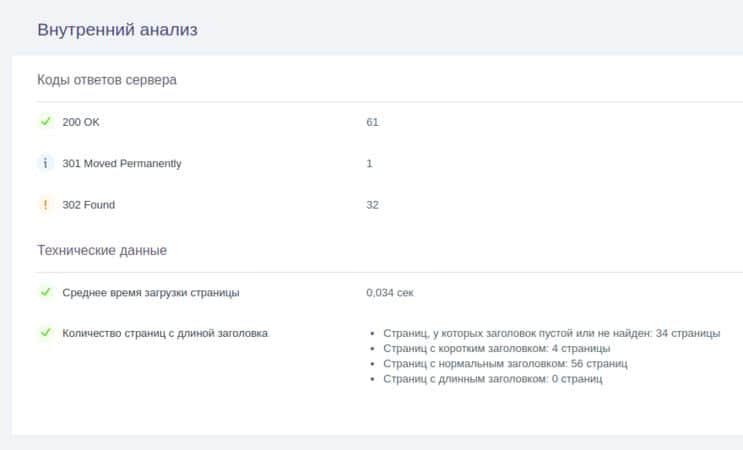The image size is (743, 450).
Task: Click the short-title bullet showing 4 страницы
Action: pyautogui.click(x=496, y=349)
